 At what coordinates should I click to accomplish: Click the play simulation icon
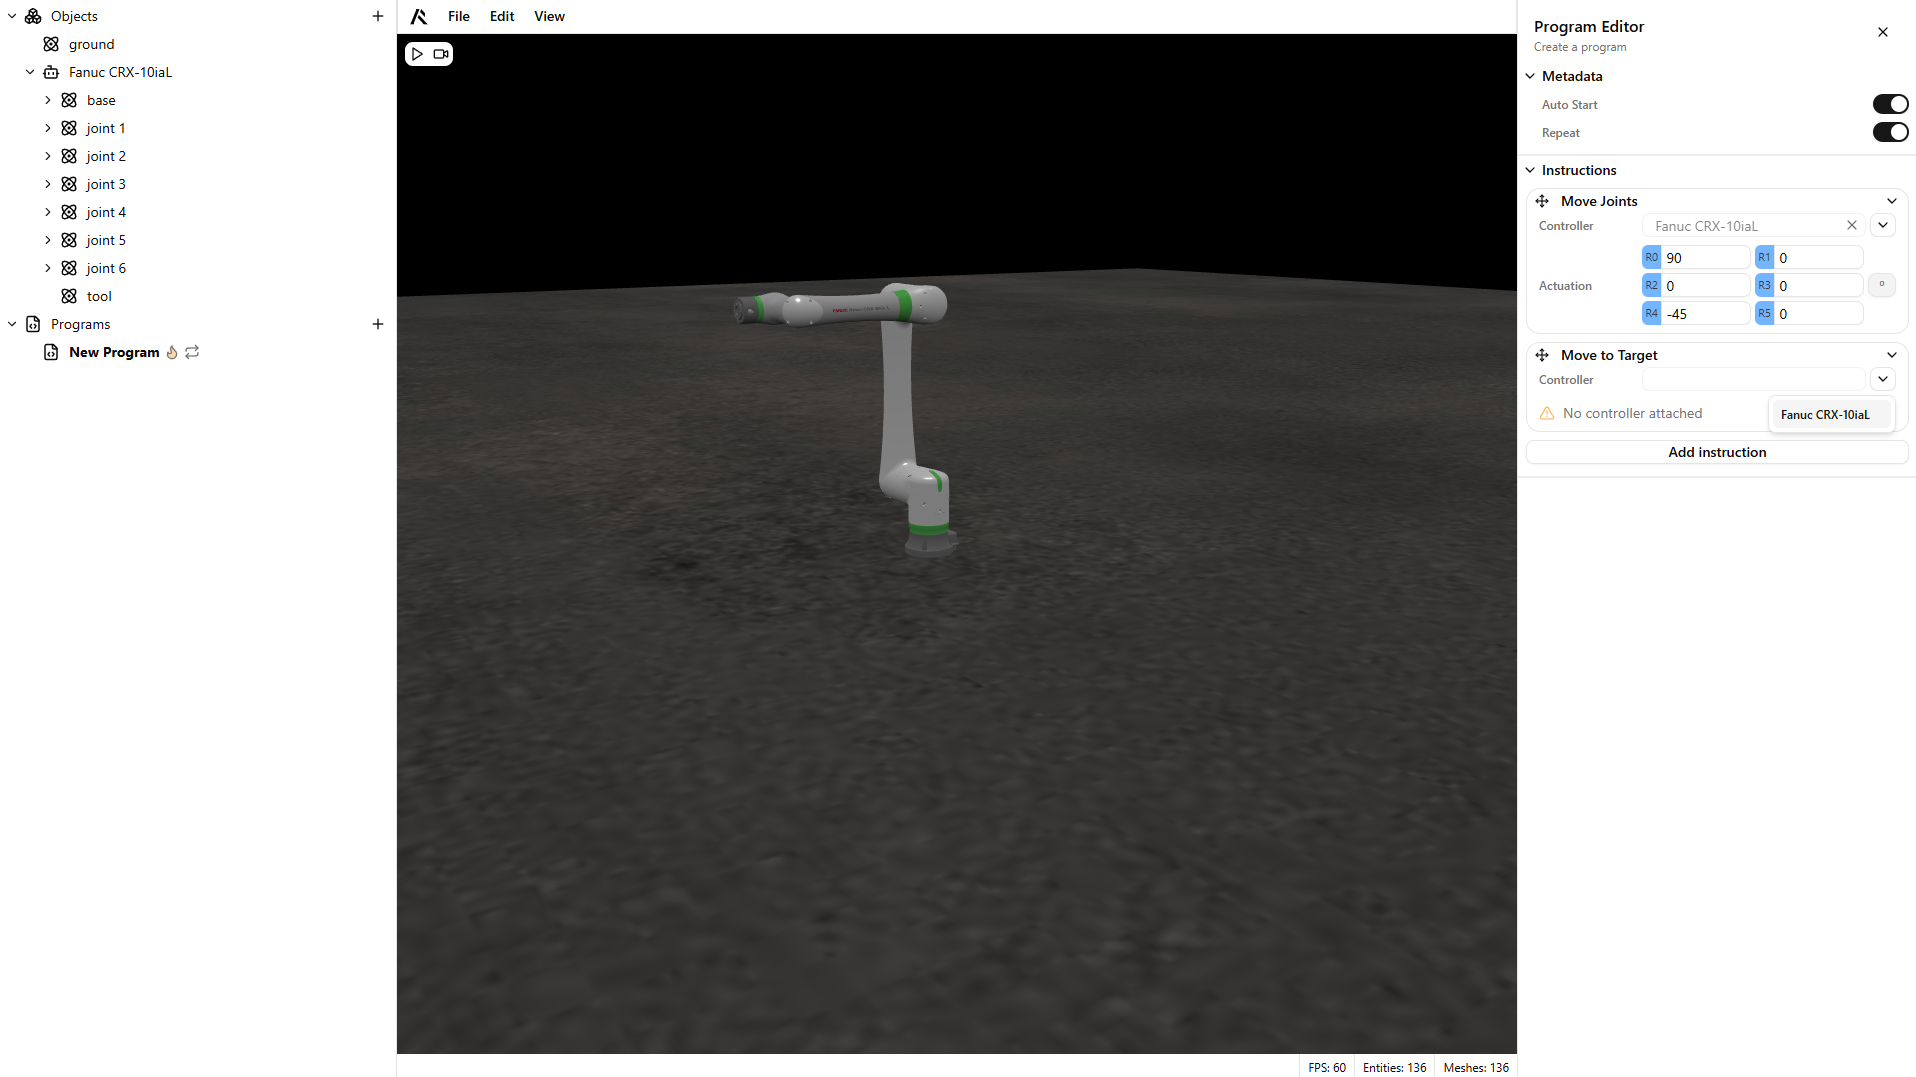417,54
